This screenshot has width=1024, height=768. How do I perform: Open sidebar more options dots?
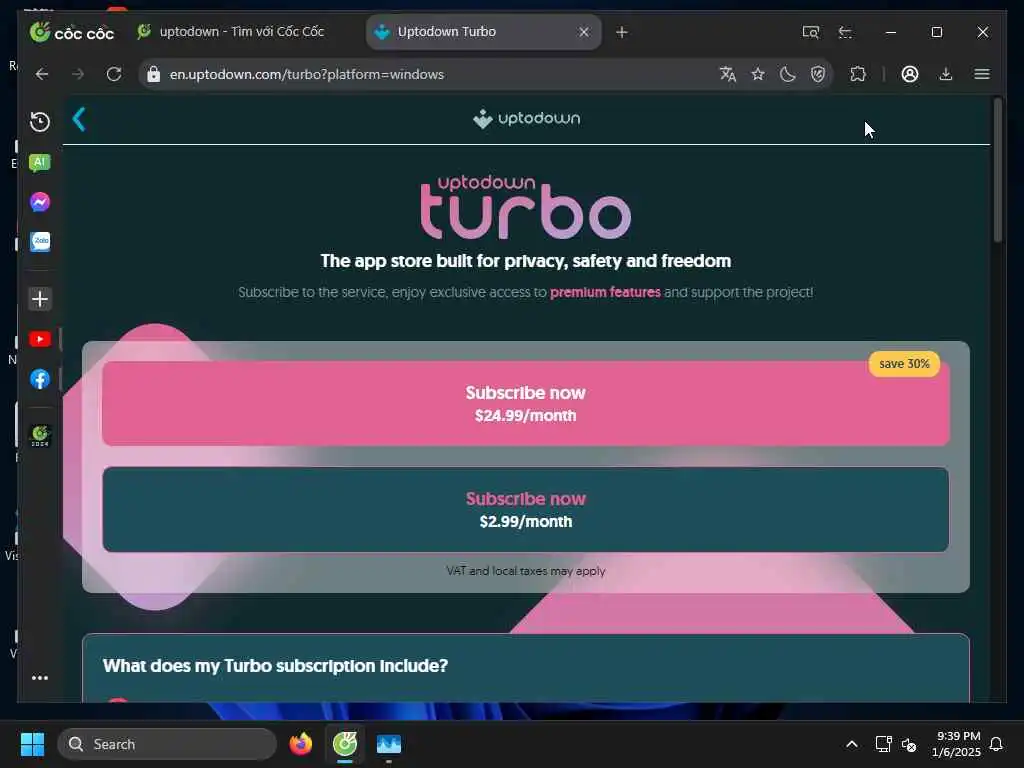point(40,678)
